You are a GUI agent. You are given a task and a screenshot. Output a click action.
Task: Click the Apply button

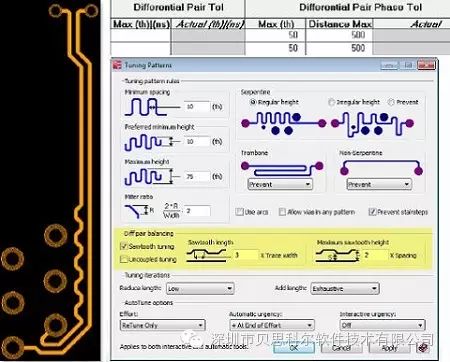coord(389,348)
